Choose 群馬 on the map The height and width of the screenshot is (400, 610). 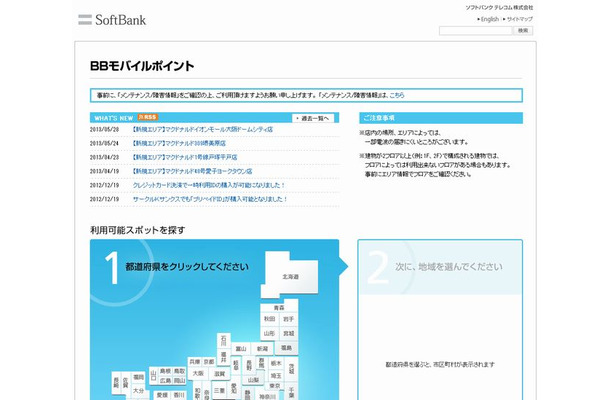point(261,363)
